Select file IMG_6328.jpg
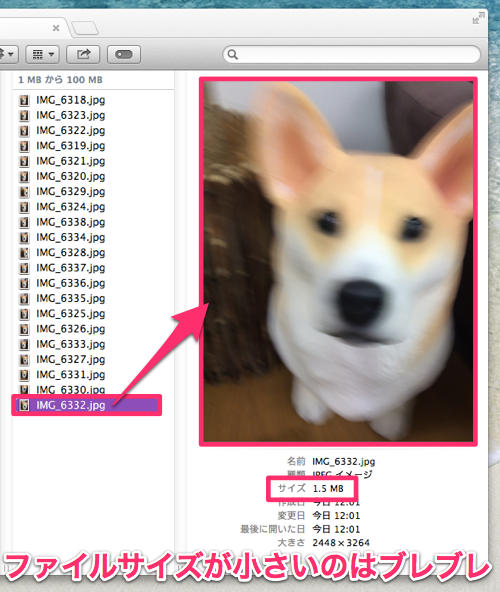The height and width of the screenshot is (592, 500). tap(70, 253)
